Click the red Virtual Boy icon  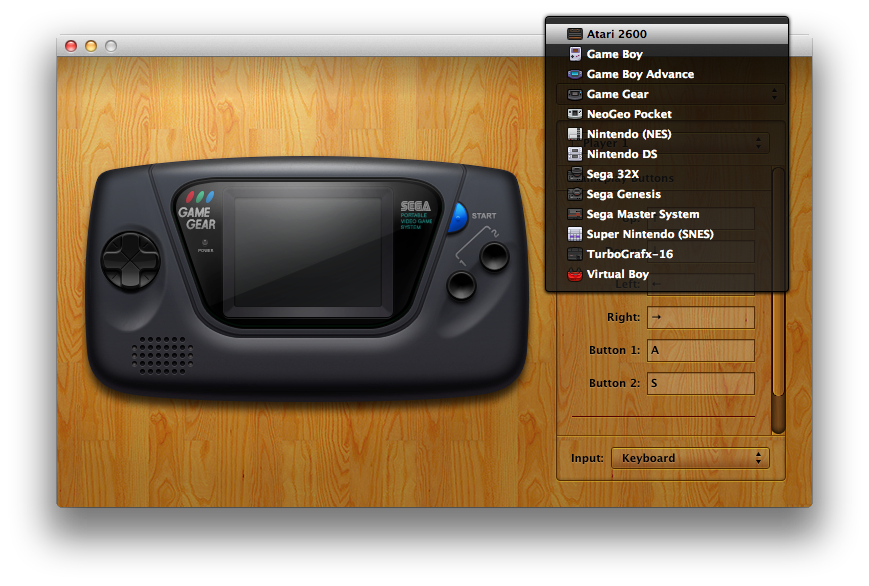(x=575, y=274)
